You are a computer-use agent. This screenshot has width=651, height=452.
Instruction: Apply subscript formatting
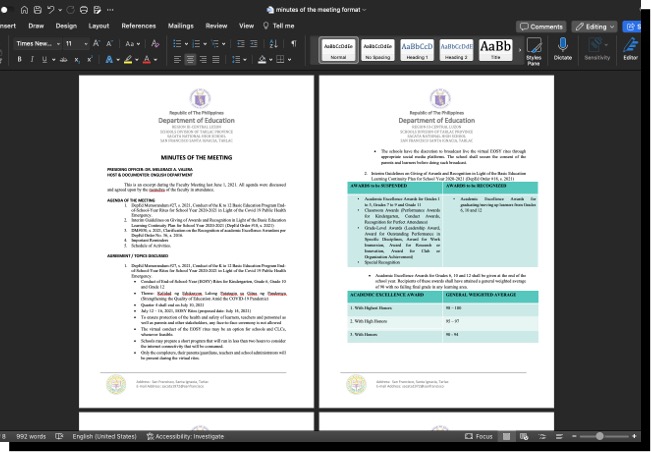(x=77, y=60)
